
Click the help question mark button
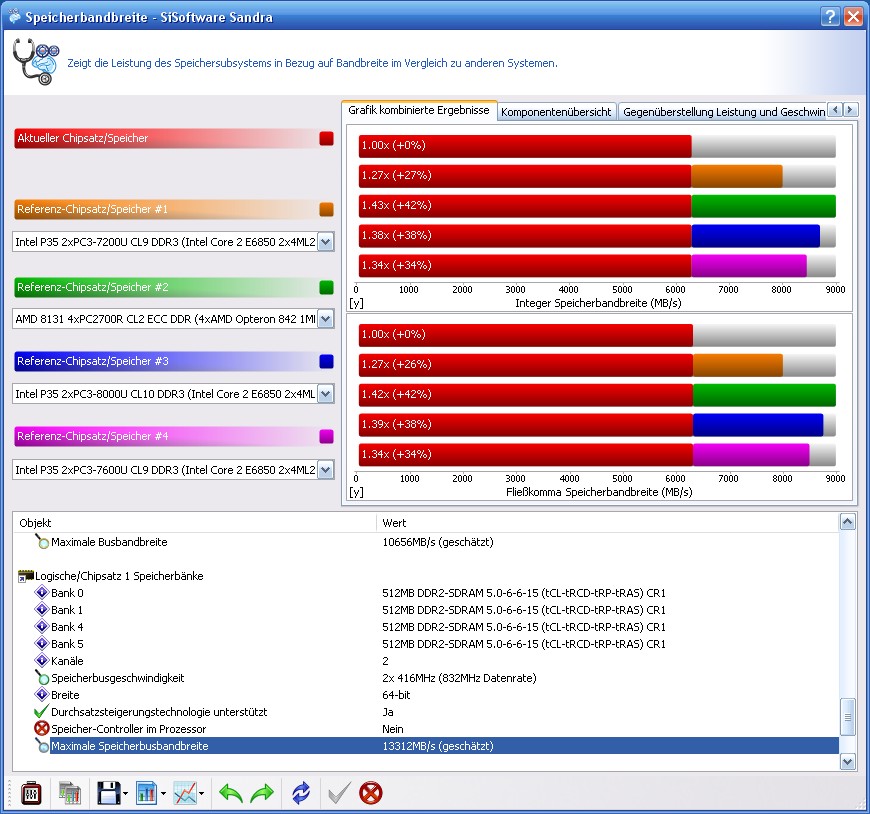(829, 17)
